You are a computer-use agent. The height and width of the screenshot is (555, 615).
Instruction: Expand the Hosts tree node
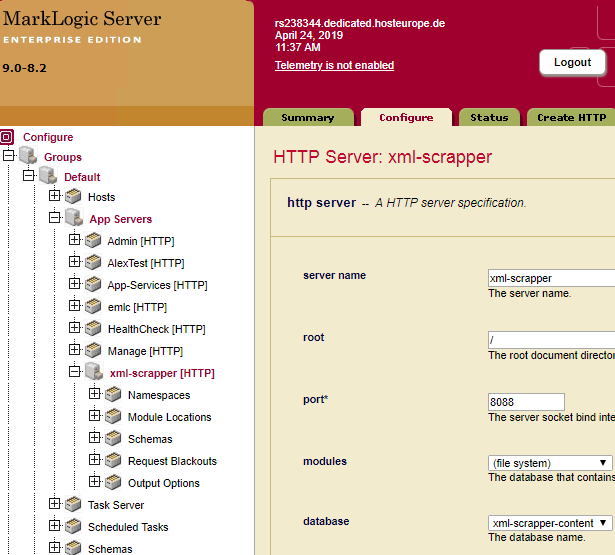coord(55,195)
